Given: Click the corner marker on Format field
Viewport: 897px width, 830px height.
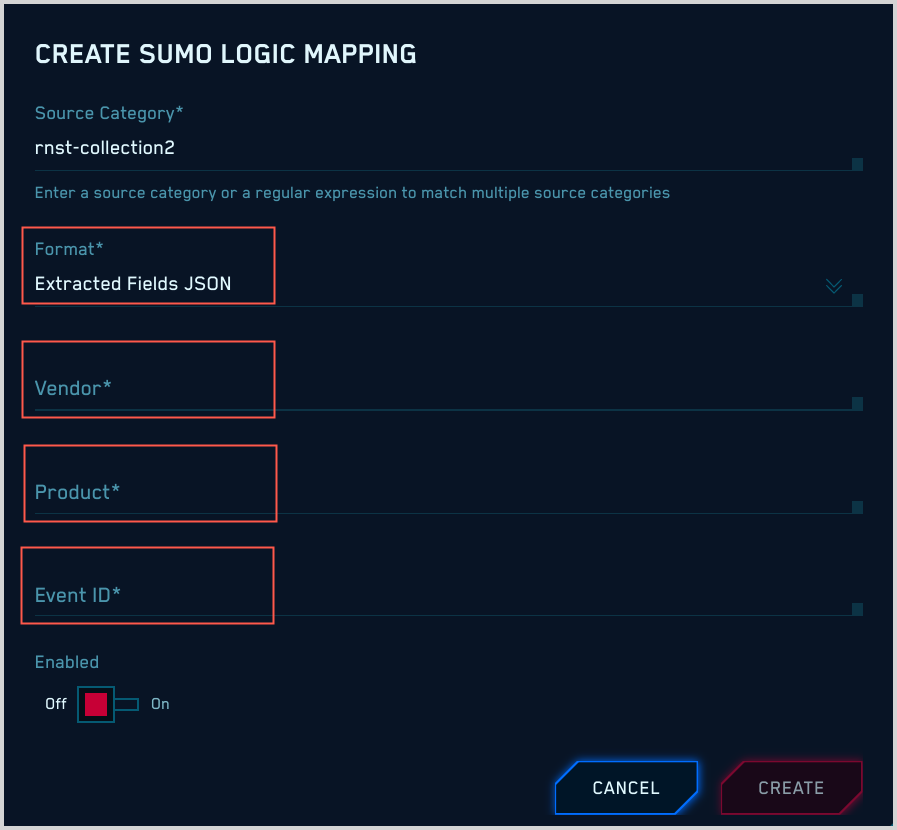Looking at the screenshot, I should [x=857, y=300].
